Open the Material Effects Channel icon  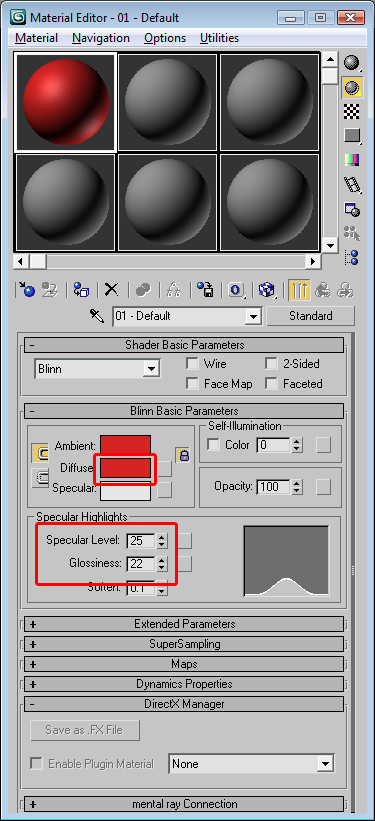click(x=236, y=290)
